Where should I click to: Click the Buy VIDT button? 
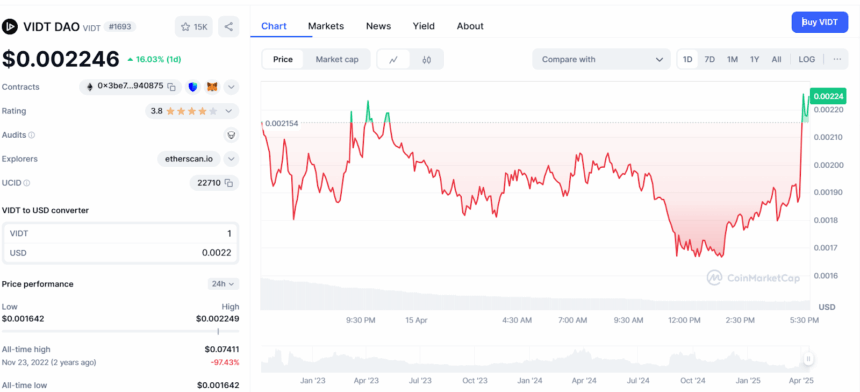click(819, 22)
